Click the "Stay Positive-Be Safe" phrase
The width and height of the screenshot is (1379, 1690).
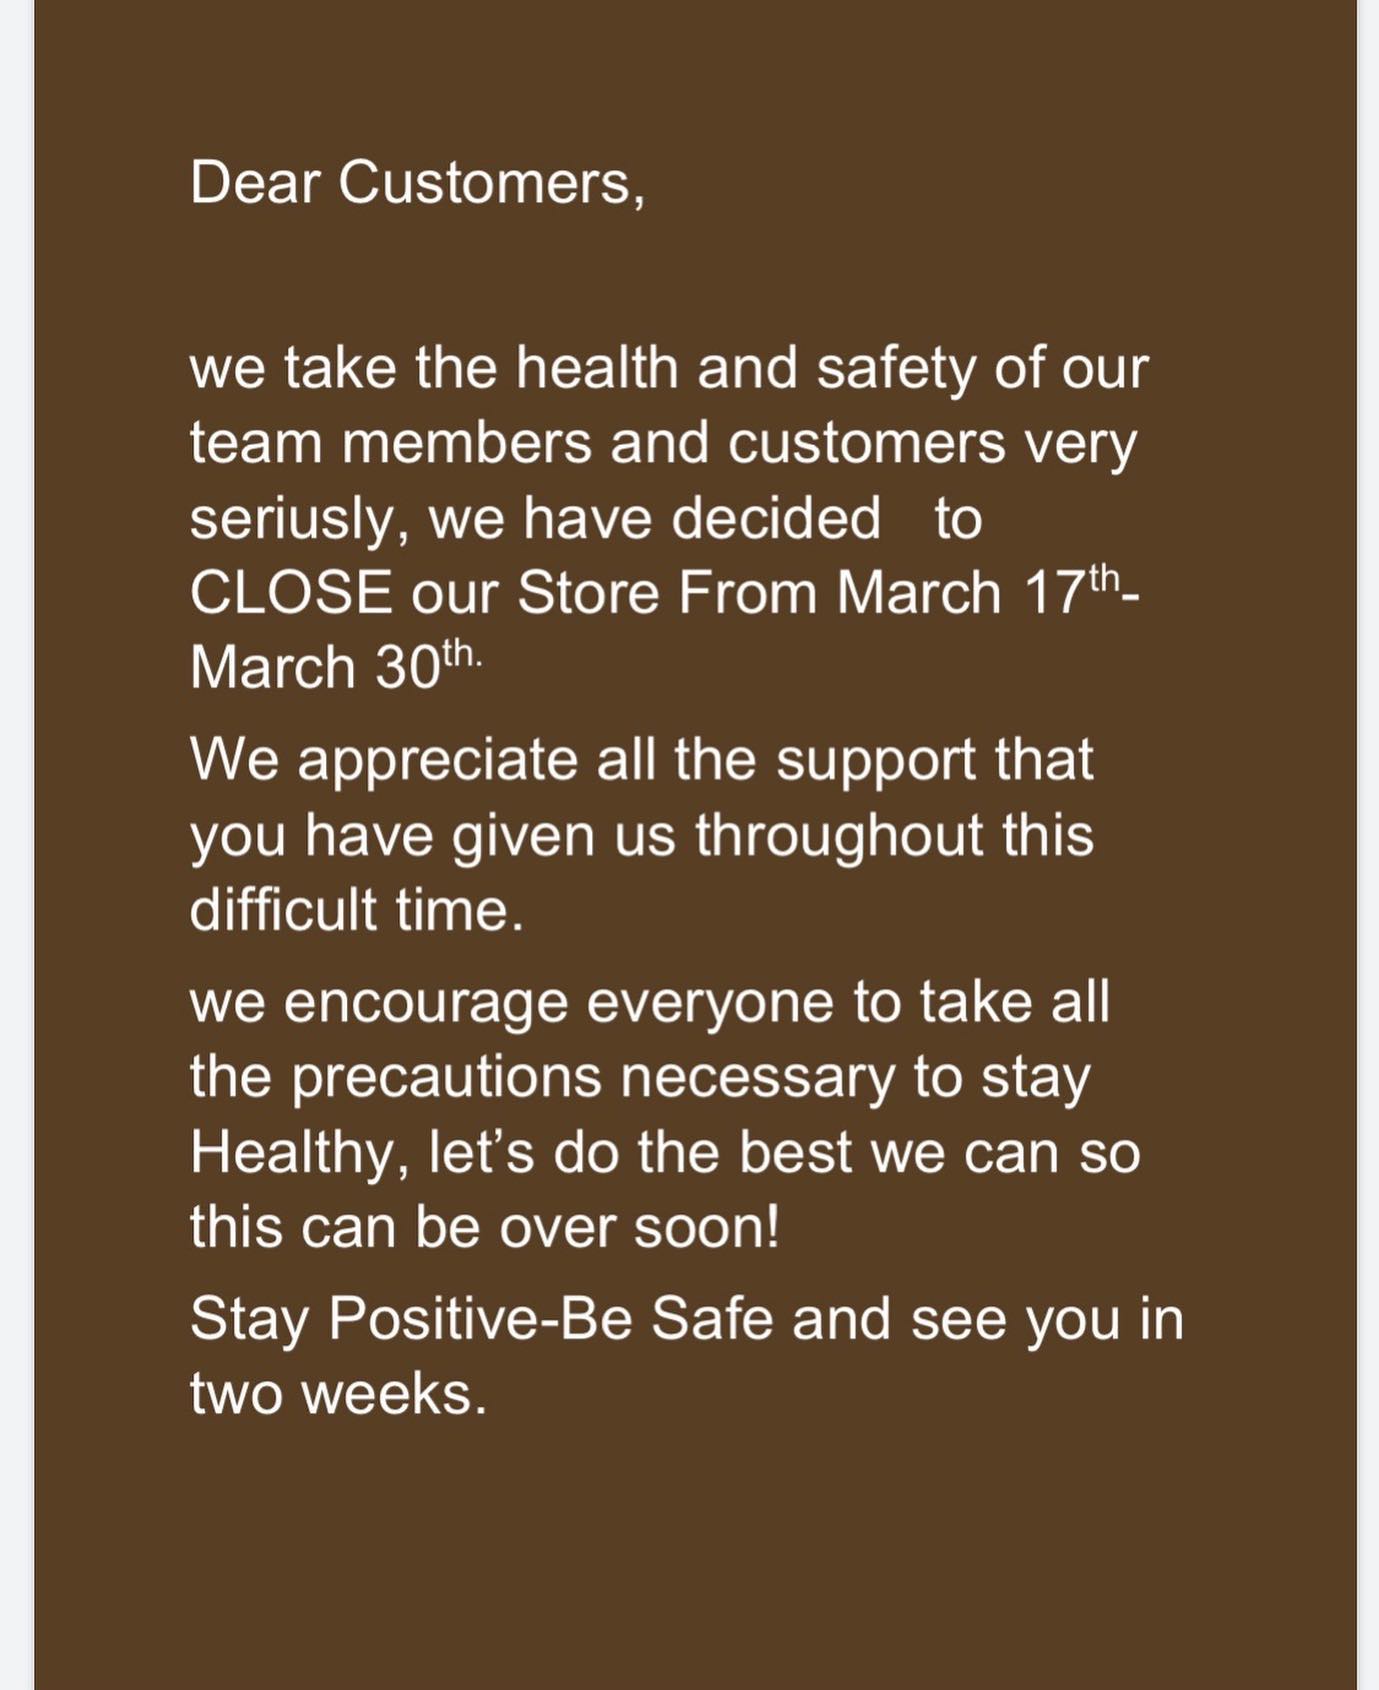coord(482,1319)
